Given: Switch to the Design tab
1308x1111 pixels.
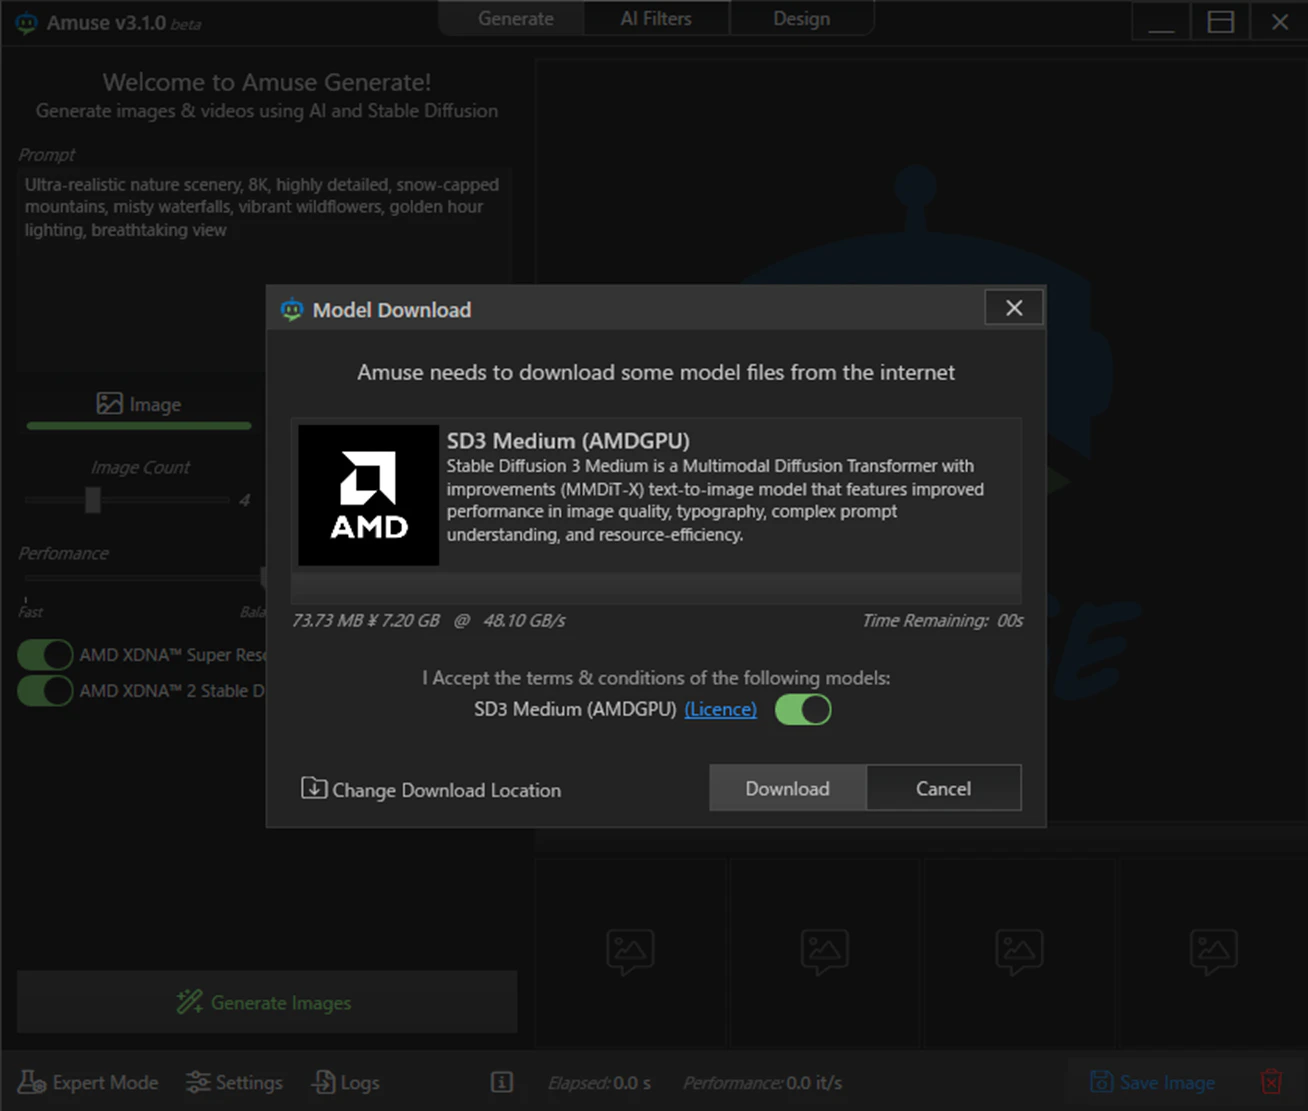Looking at the screenshot, I should click(801, 19).
